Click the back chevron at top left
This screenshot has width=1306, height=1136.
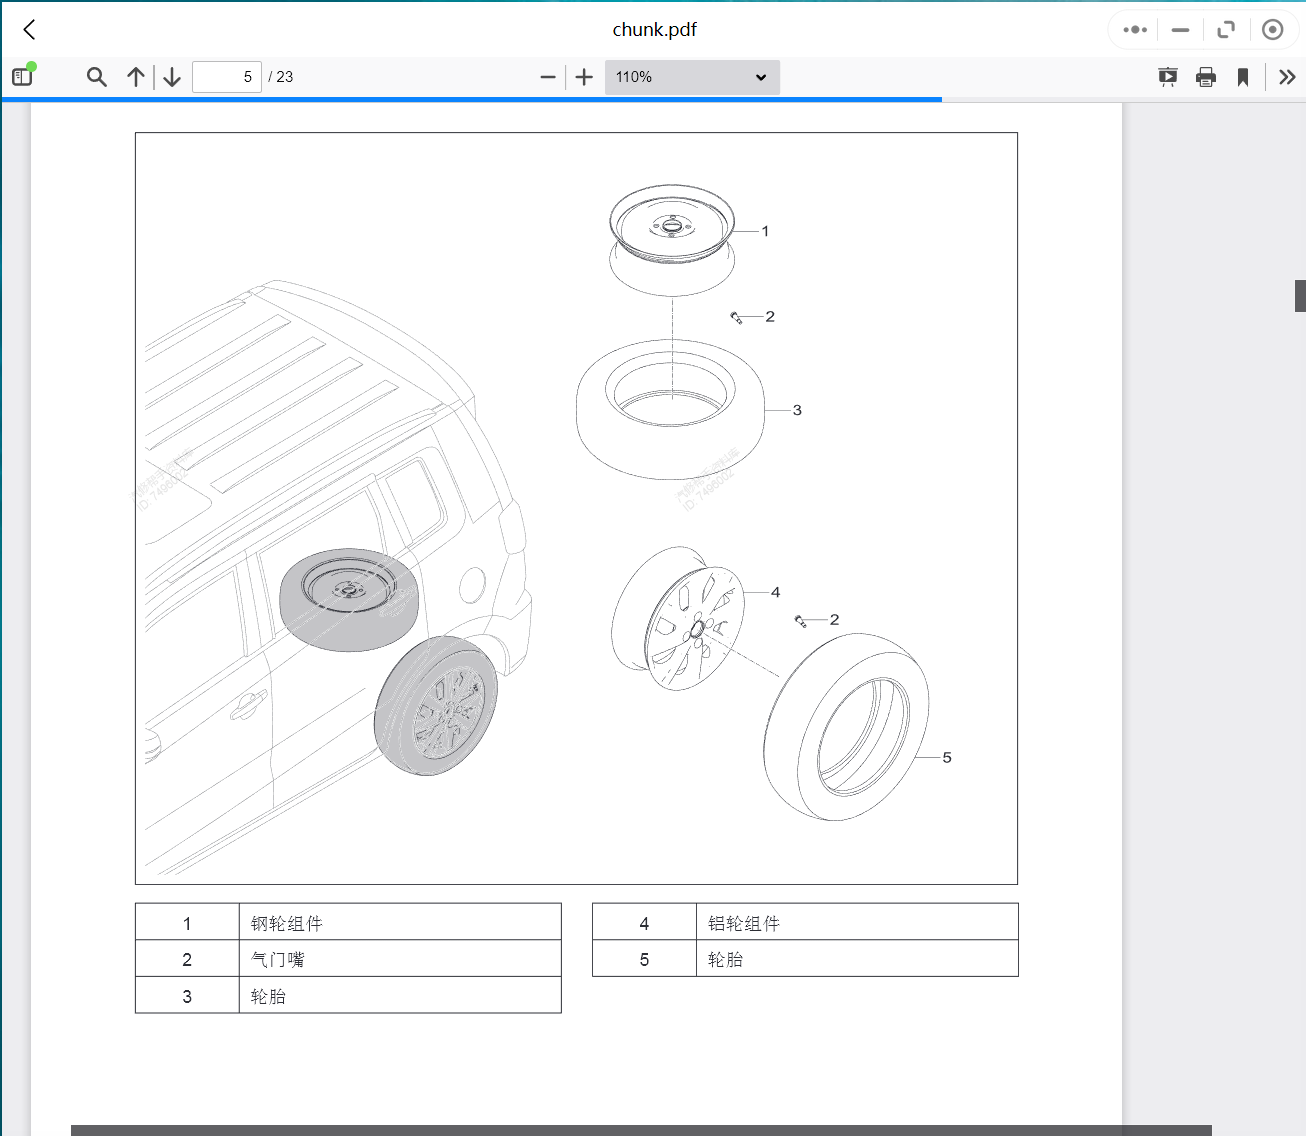pyautogui.click(x=28, y=29)
